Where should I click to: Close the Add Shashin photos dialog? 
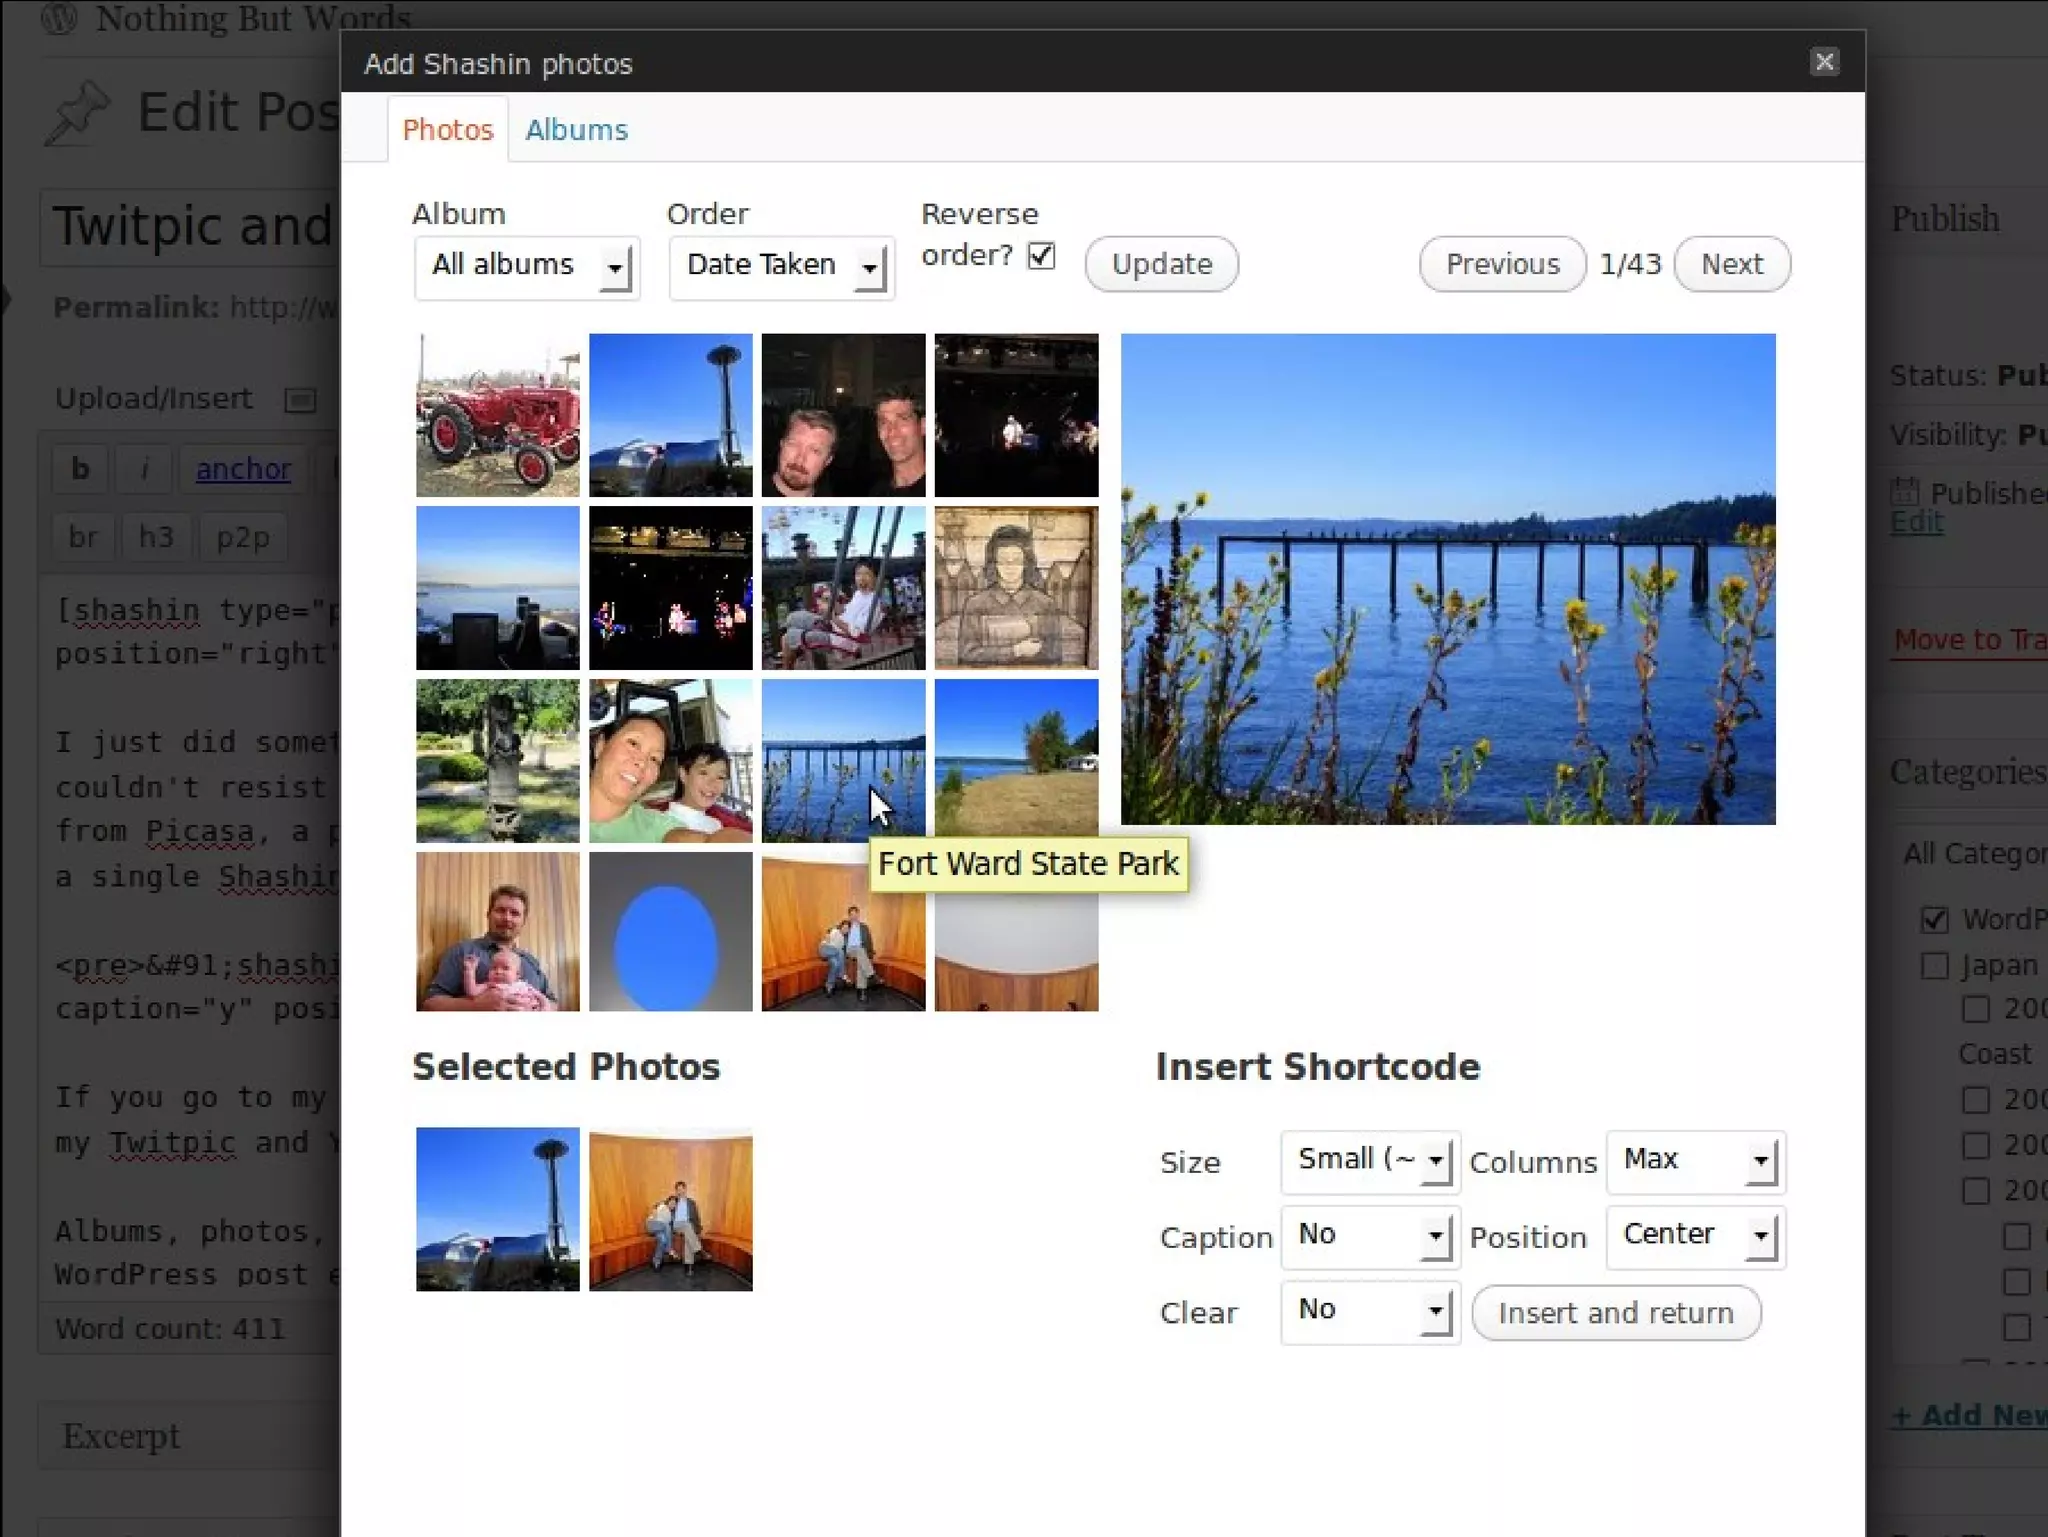pyautogui.click(x=1824, y=62)
